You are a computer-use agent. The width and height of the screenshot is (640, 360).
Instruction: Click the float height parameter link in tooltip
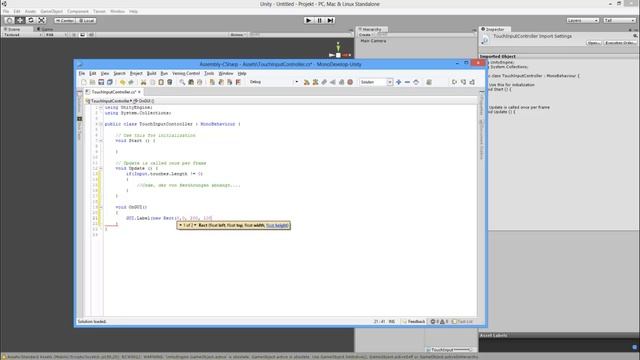277,225
